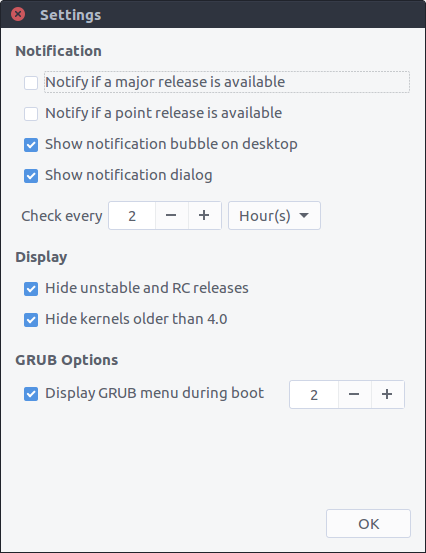Toggle Hide unstable and RC releases
Image resolution: width=426 pixels, height=553 pixels.
[x=31, y=289]
